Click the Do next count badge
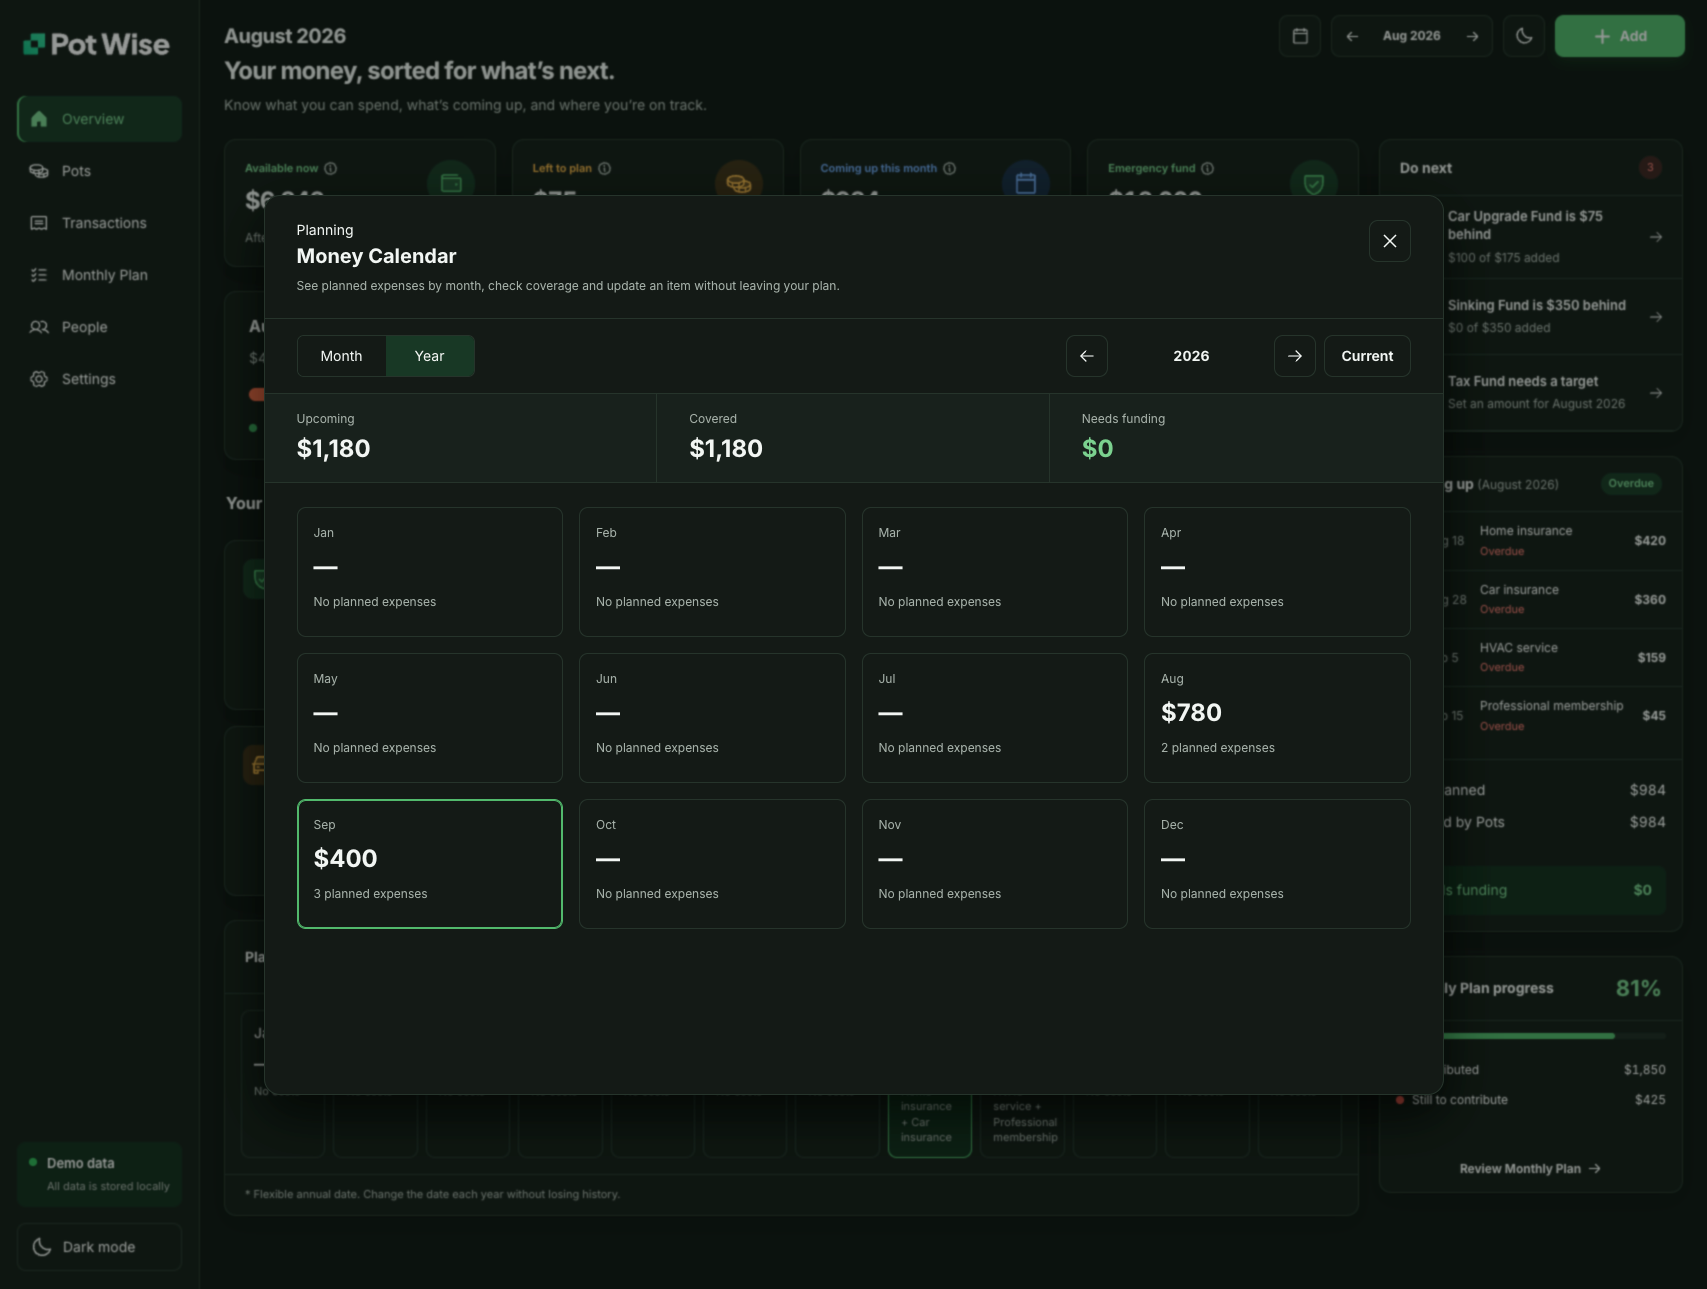Image resolution: width=1707 pixels, height=1289 pixels. (x=1650, y=167)
